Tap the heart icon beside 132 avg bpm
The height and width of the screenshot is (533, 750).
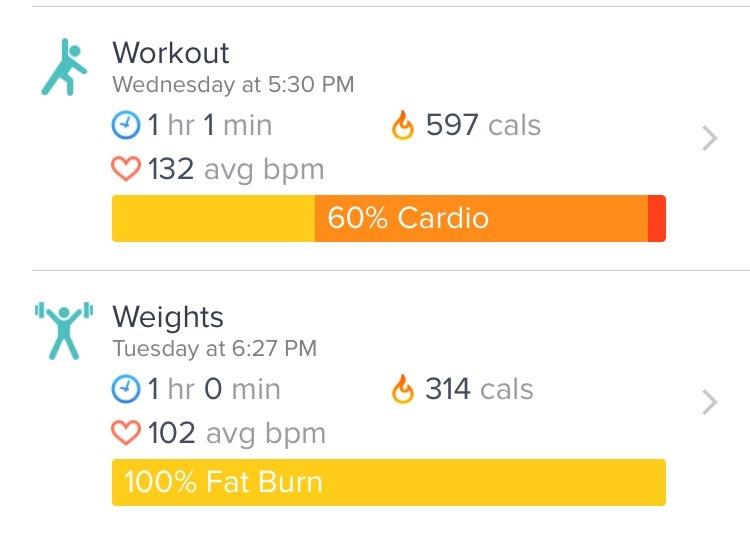(x=126, y=169)
